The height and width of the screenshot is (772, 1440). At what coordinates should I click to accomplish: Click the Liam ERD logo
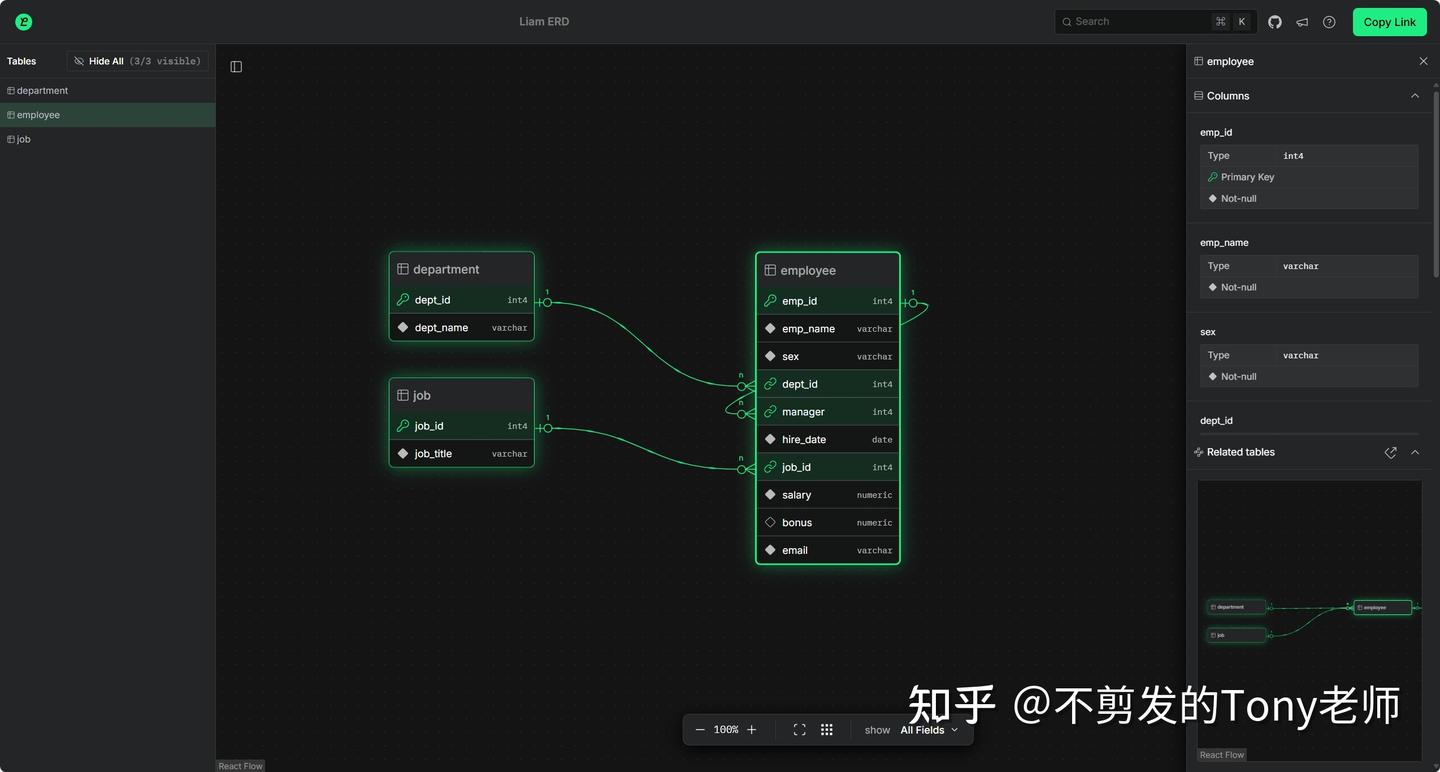click(x=22, y=21)
